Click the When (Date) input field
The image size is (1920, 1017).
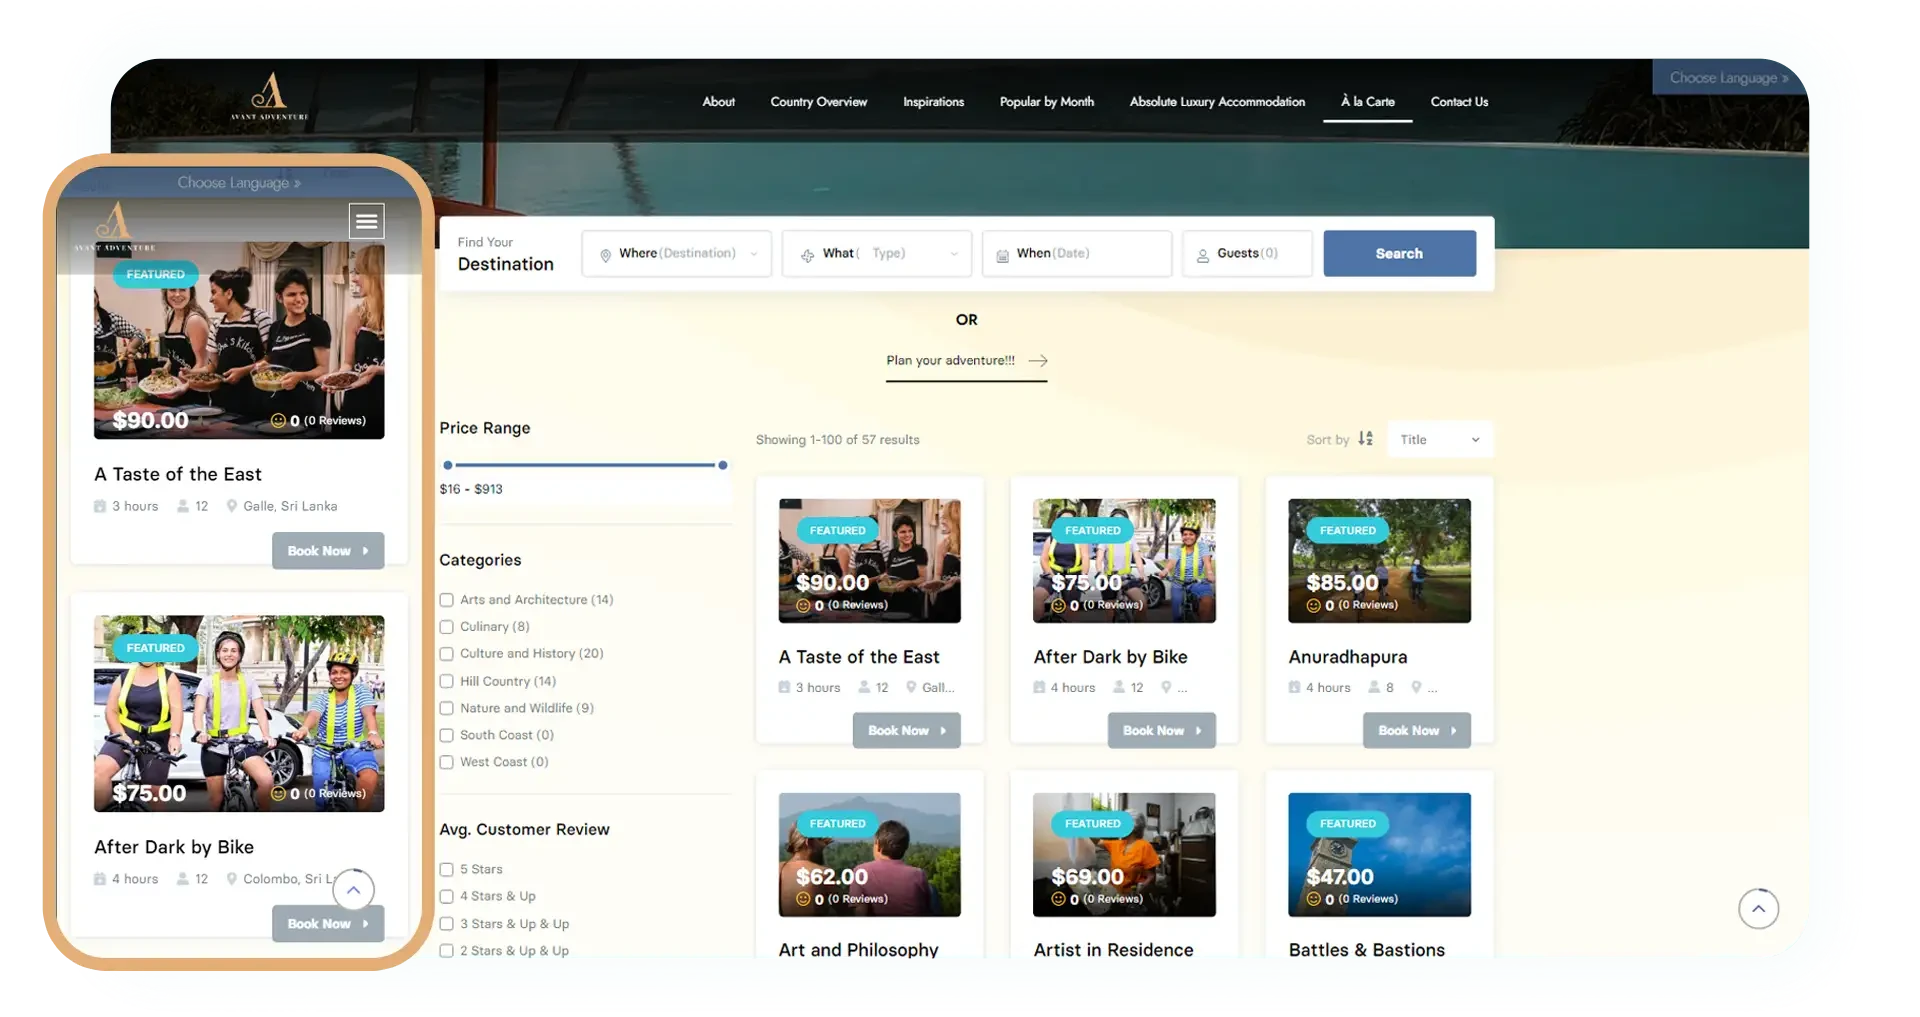click(1077, 254)
